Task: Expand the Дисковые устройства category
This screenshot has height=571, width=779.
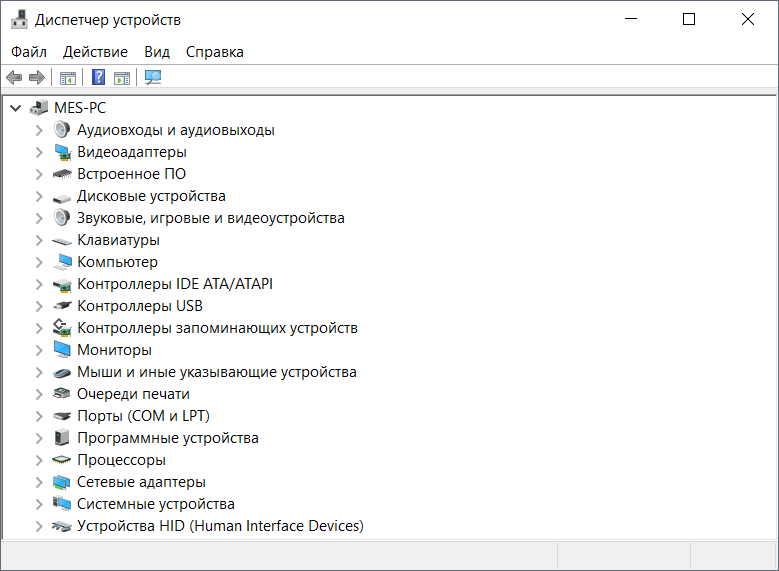Action: coord(39,196)
